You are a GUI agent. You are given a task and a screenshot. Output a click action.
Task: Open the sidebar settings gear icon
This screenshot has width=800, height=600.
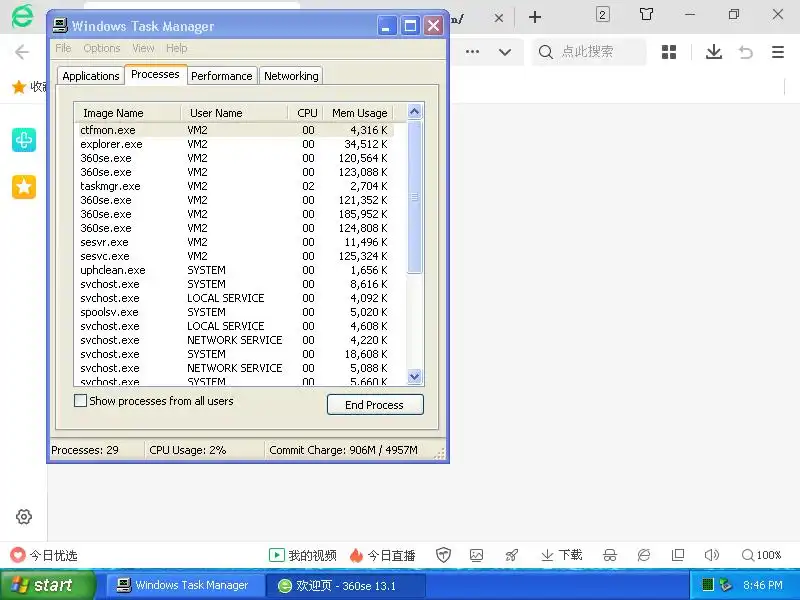(24, 517)
